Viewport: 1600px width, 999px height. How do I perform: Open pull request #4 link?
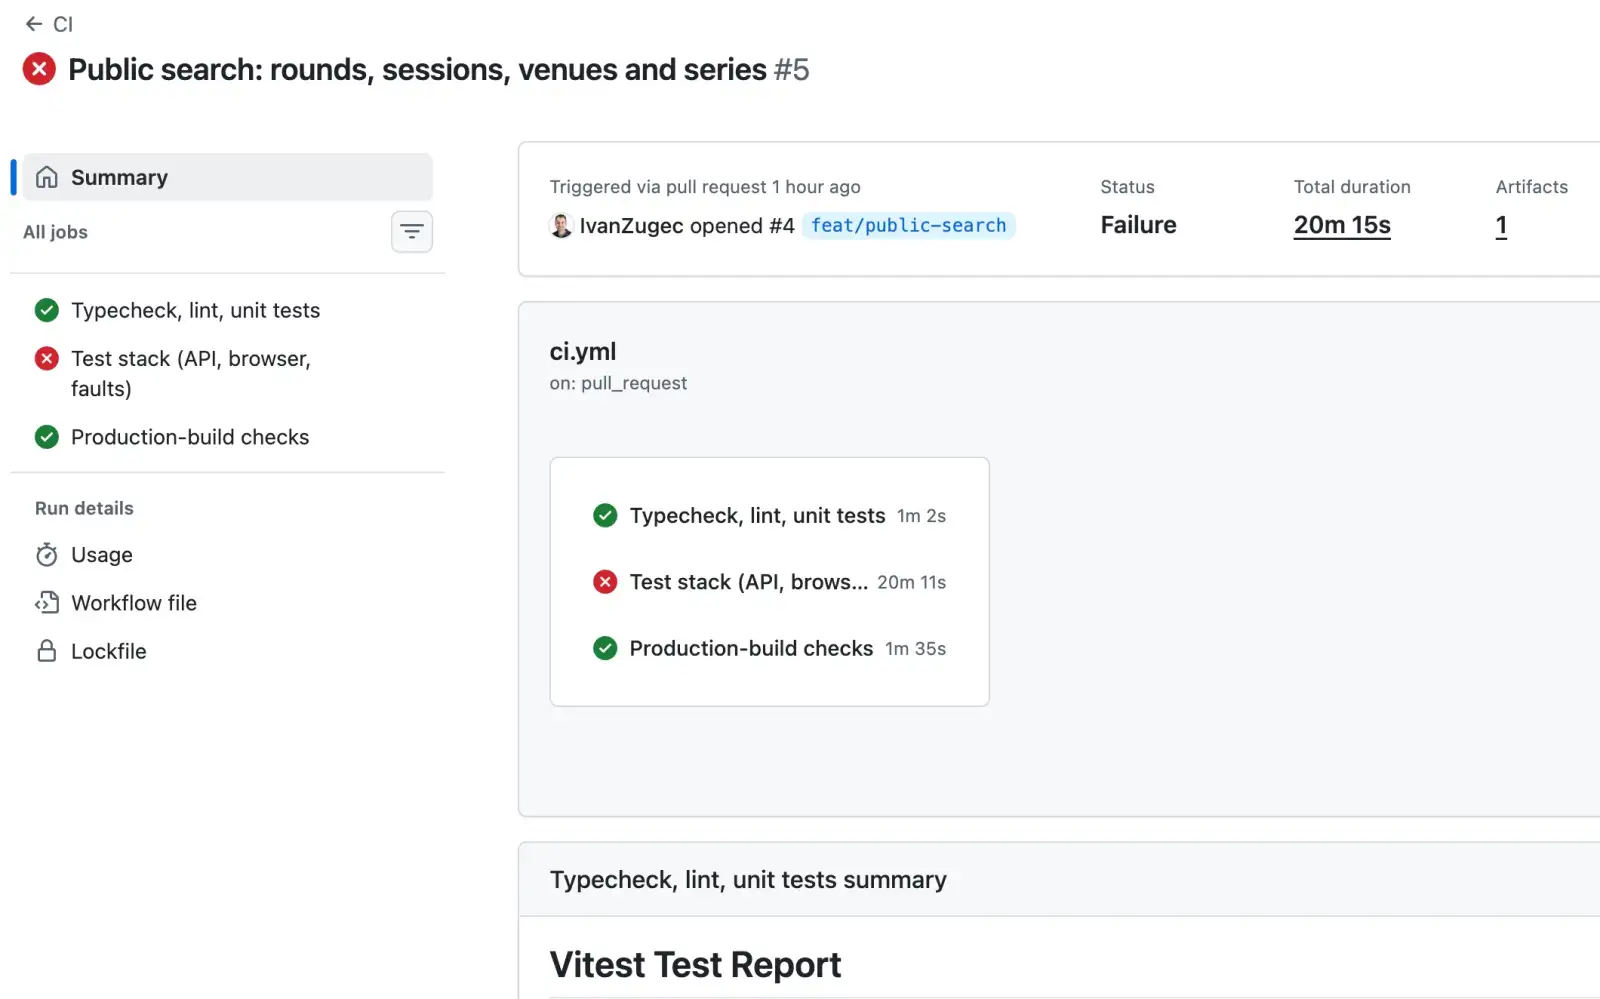pyautogui.click(x=782, y=226)
